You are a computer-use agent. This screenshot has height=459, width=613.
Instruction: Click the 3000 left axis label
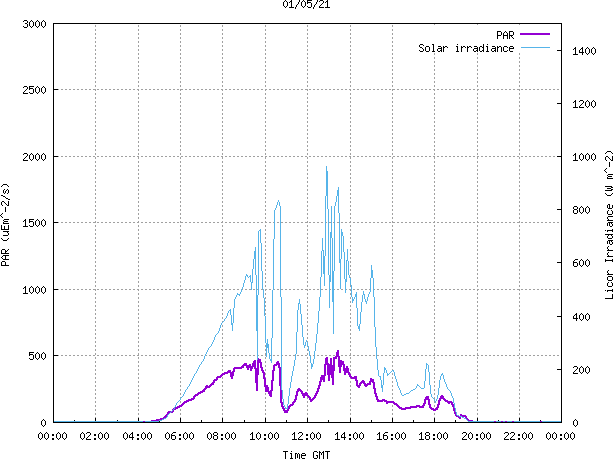coord(34,24)
